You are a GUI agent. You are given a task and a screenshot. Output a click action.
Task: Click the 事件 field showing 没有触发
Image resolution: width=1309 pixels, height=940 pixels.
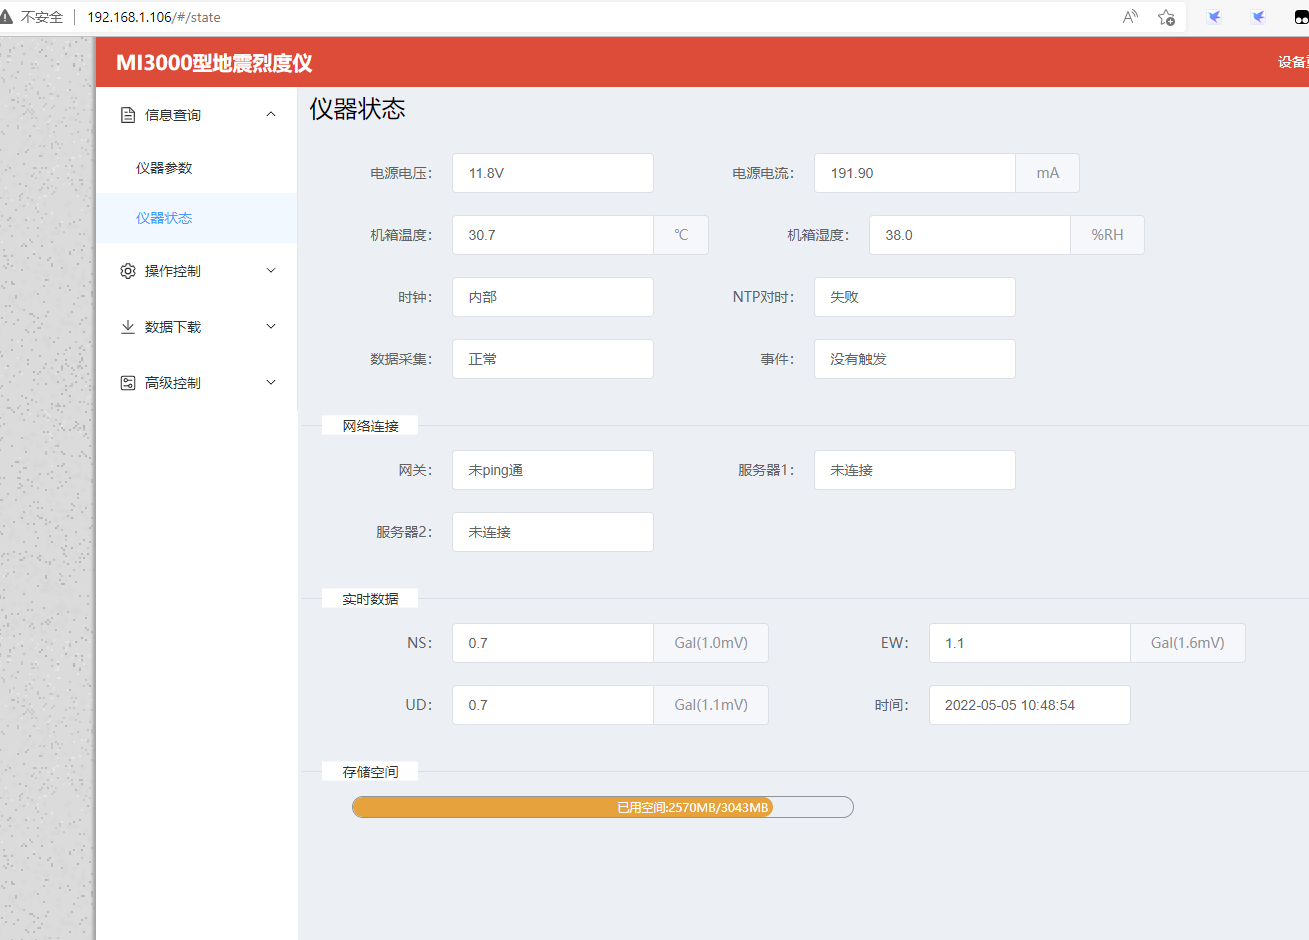[915, 359]
